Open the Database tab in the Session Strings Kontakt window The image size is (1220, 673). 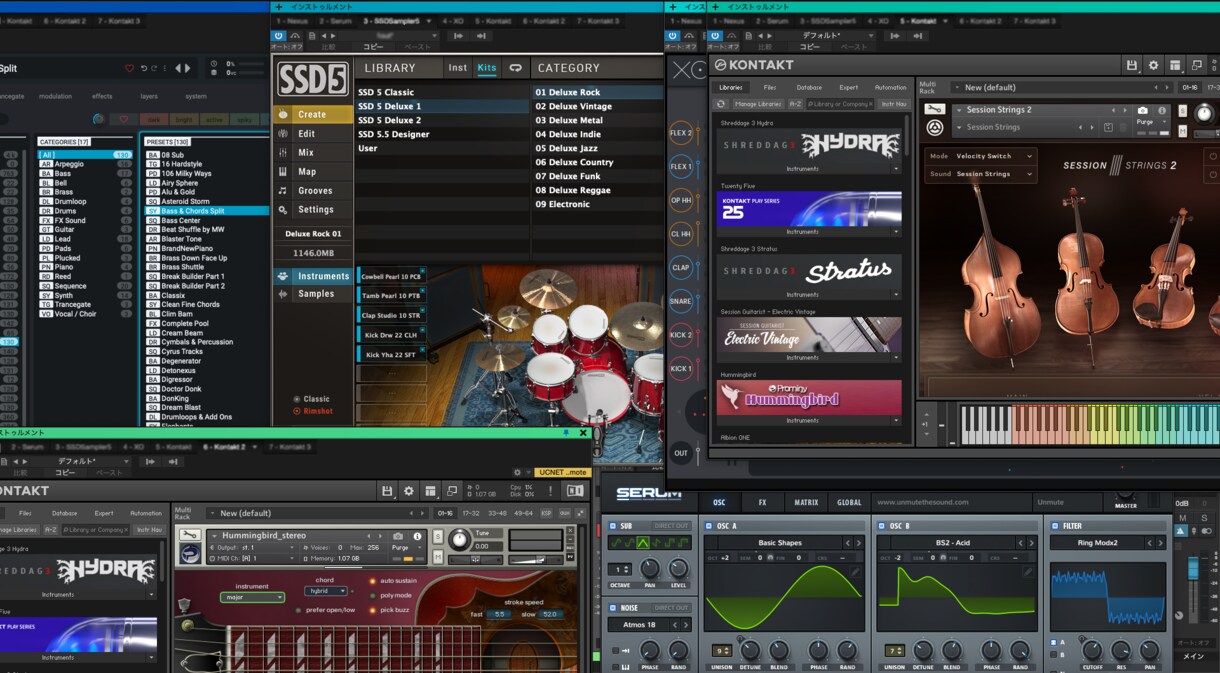pyautogui.click(x=809, y=87)
